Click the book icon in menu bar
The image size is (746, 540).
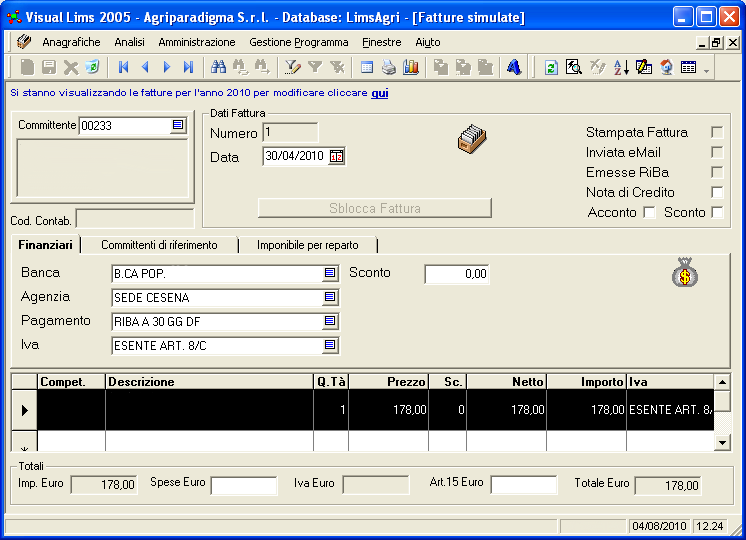click(x=24, y=42)
